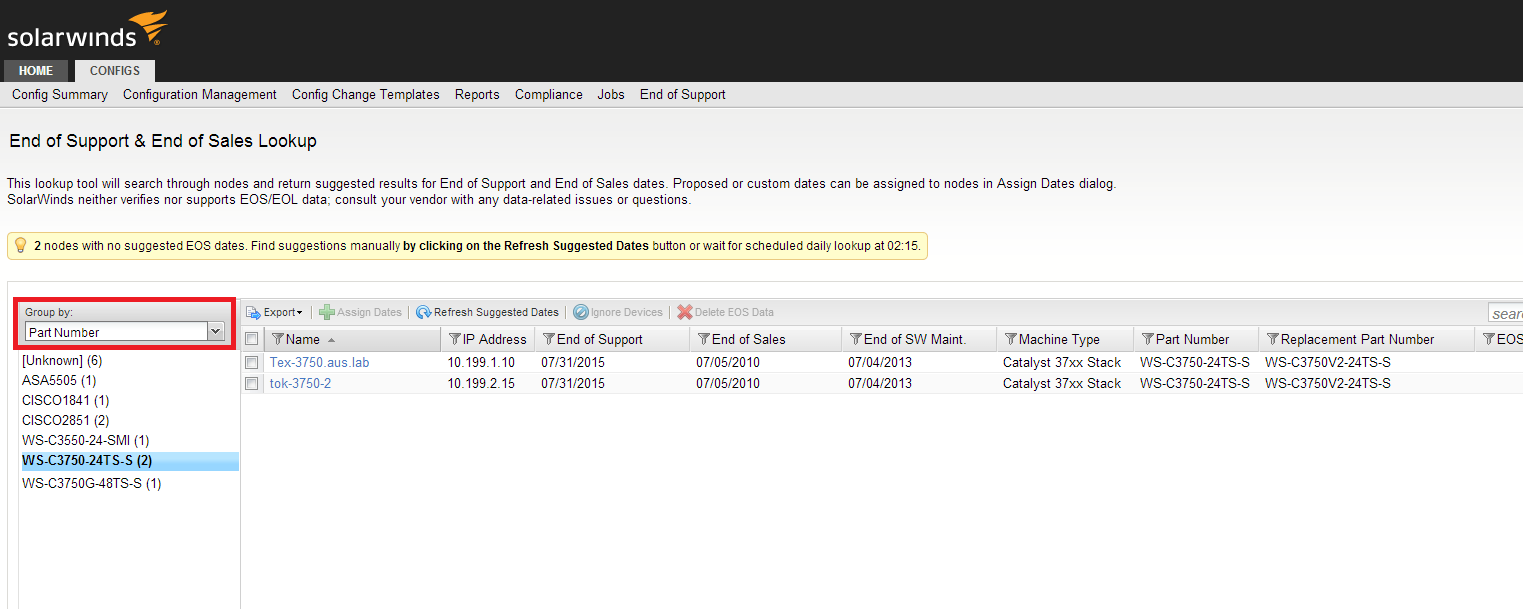Viewport: 1523px width, 609px height.
Task: Click End of Sales date for tok-3750-2
Action: tap(728, 383)
